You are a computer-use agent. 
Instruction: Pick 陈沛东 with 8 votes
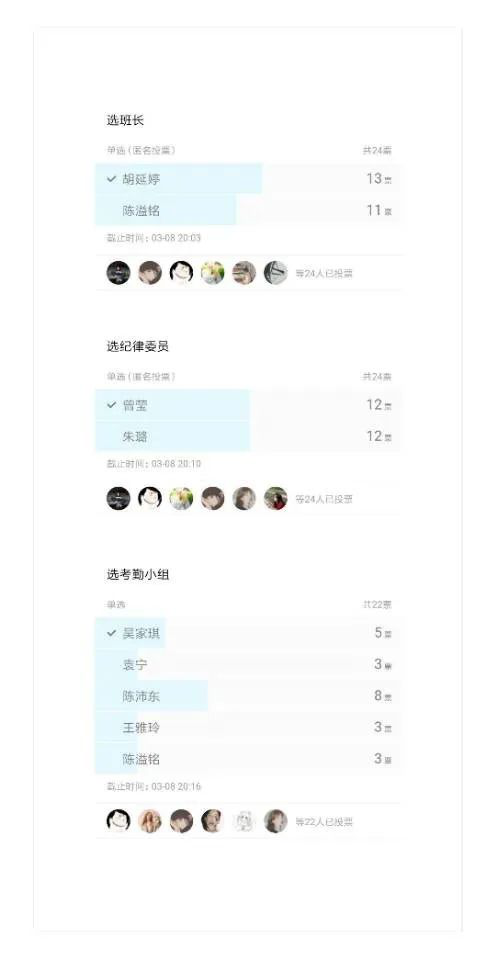point(248,696)
